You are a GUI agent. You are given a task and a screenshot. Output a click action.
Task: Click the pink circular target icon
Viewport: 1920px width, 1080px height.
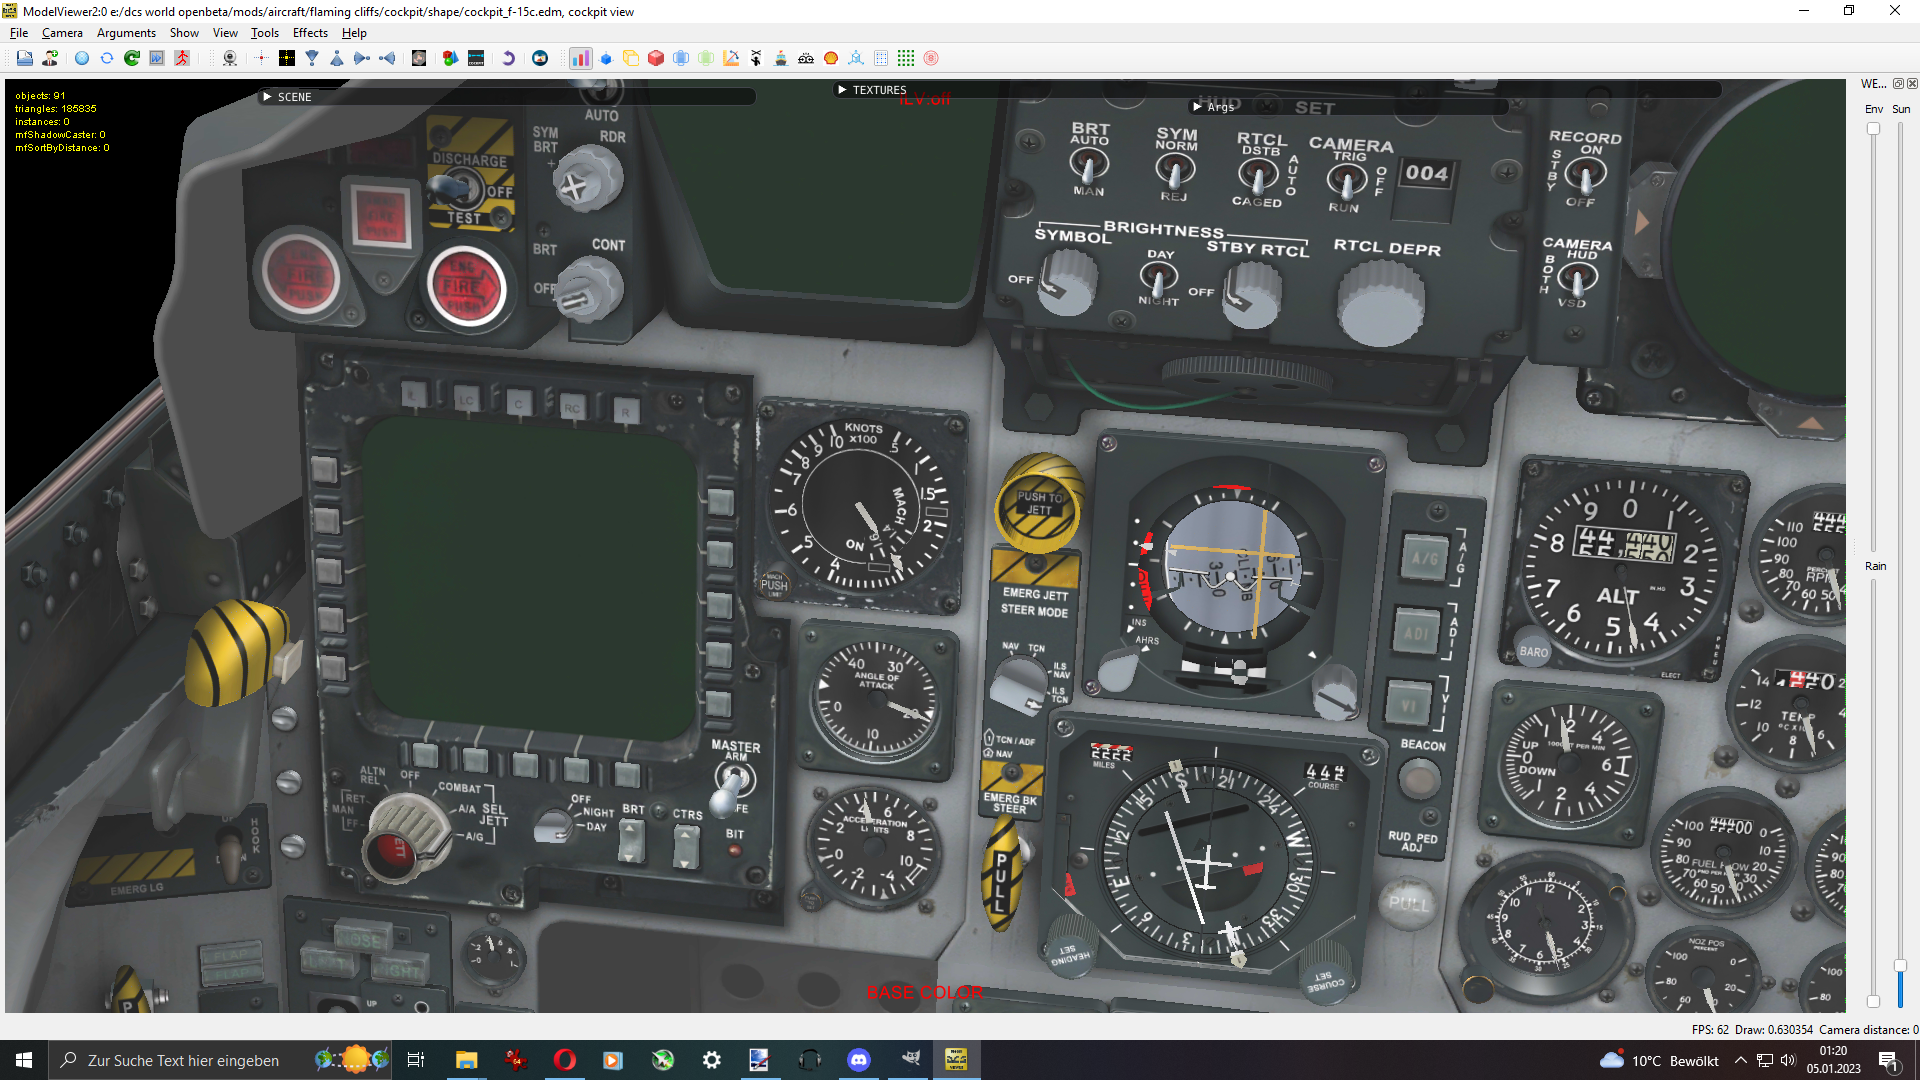(x=931, y=58)
